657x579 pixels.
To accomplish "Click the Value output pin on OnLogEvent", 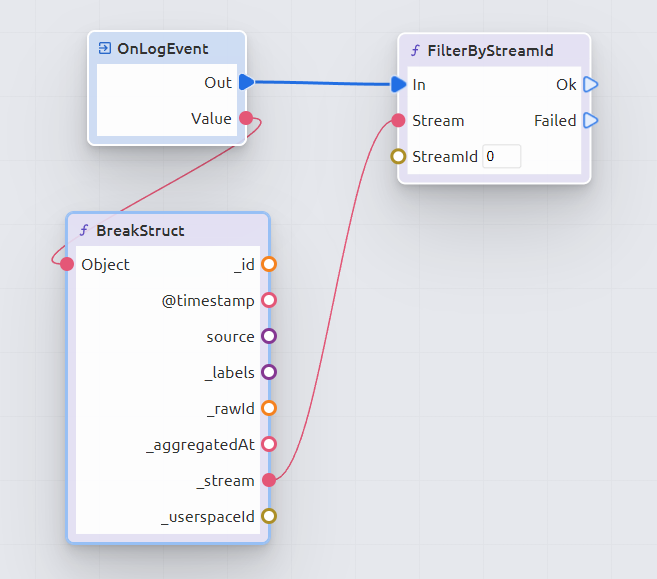I will 246,119.
